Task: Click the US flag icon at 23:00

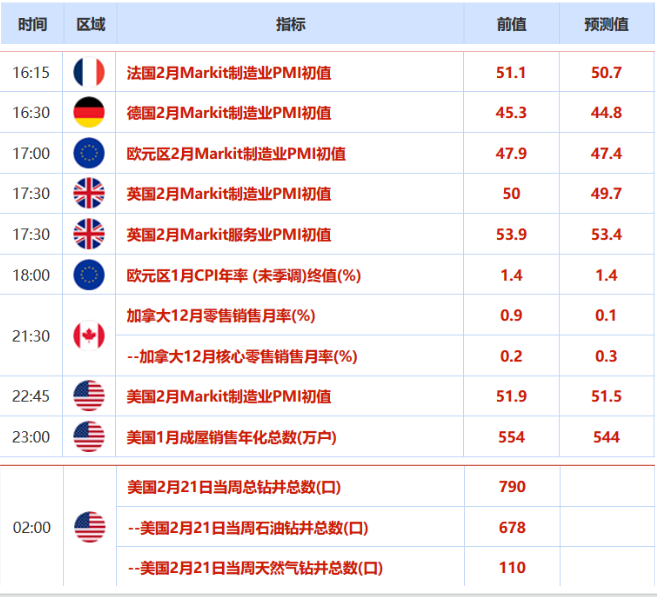Action: [x=89, y=436]
